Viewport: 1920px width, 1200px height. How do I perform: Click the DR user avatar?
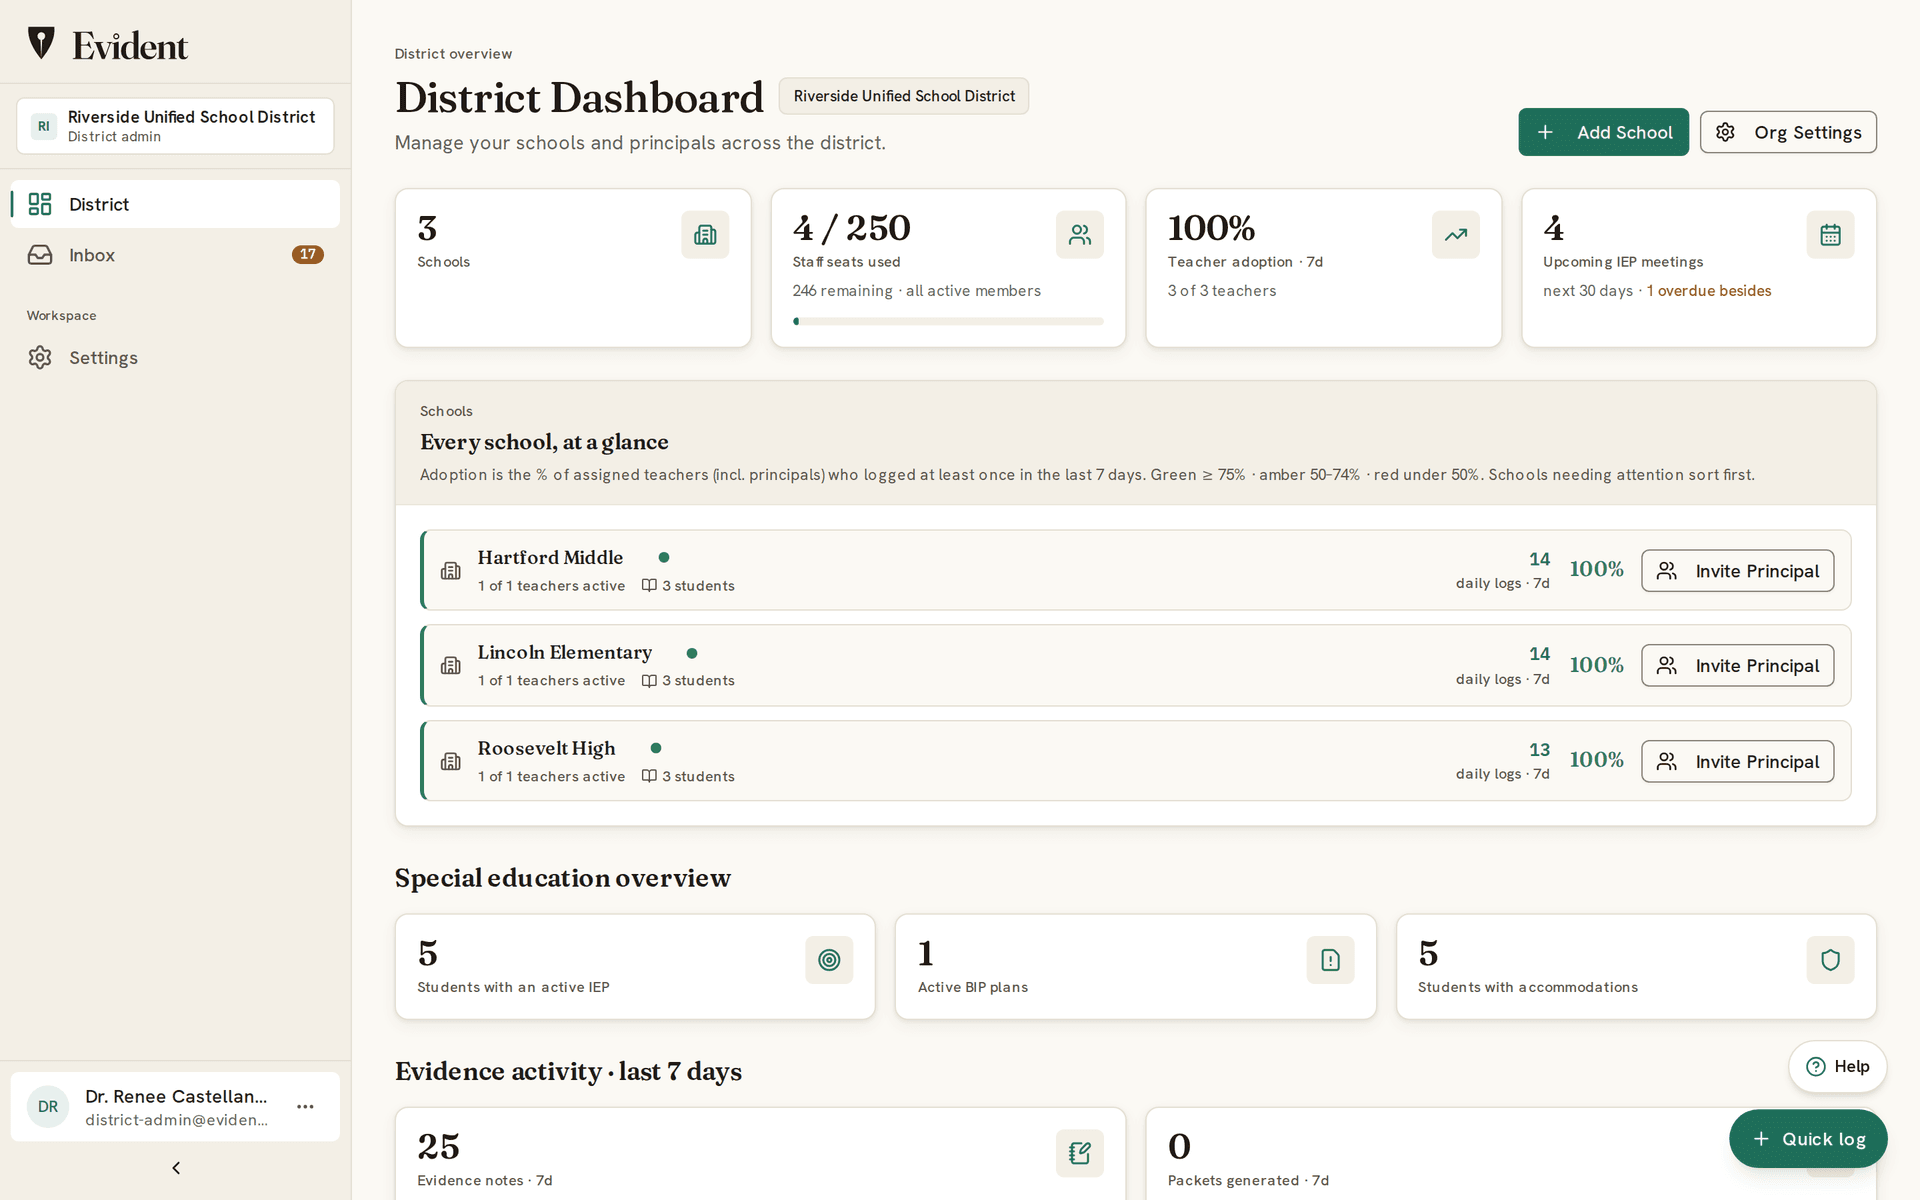(x=48, y=1107)
